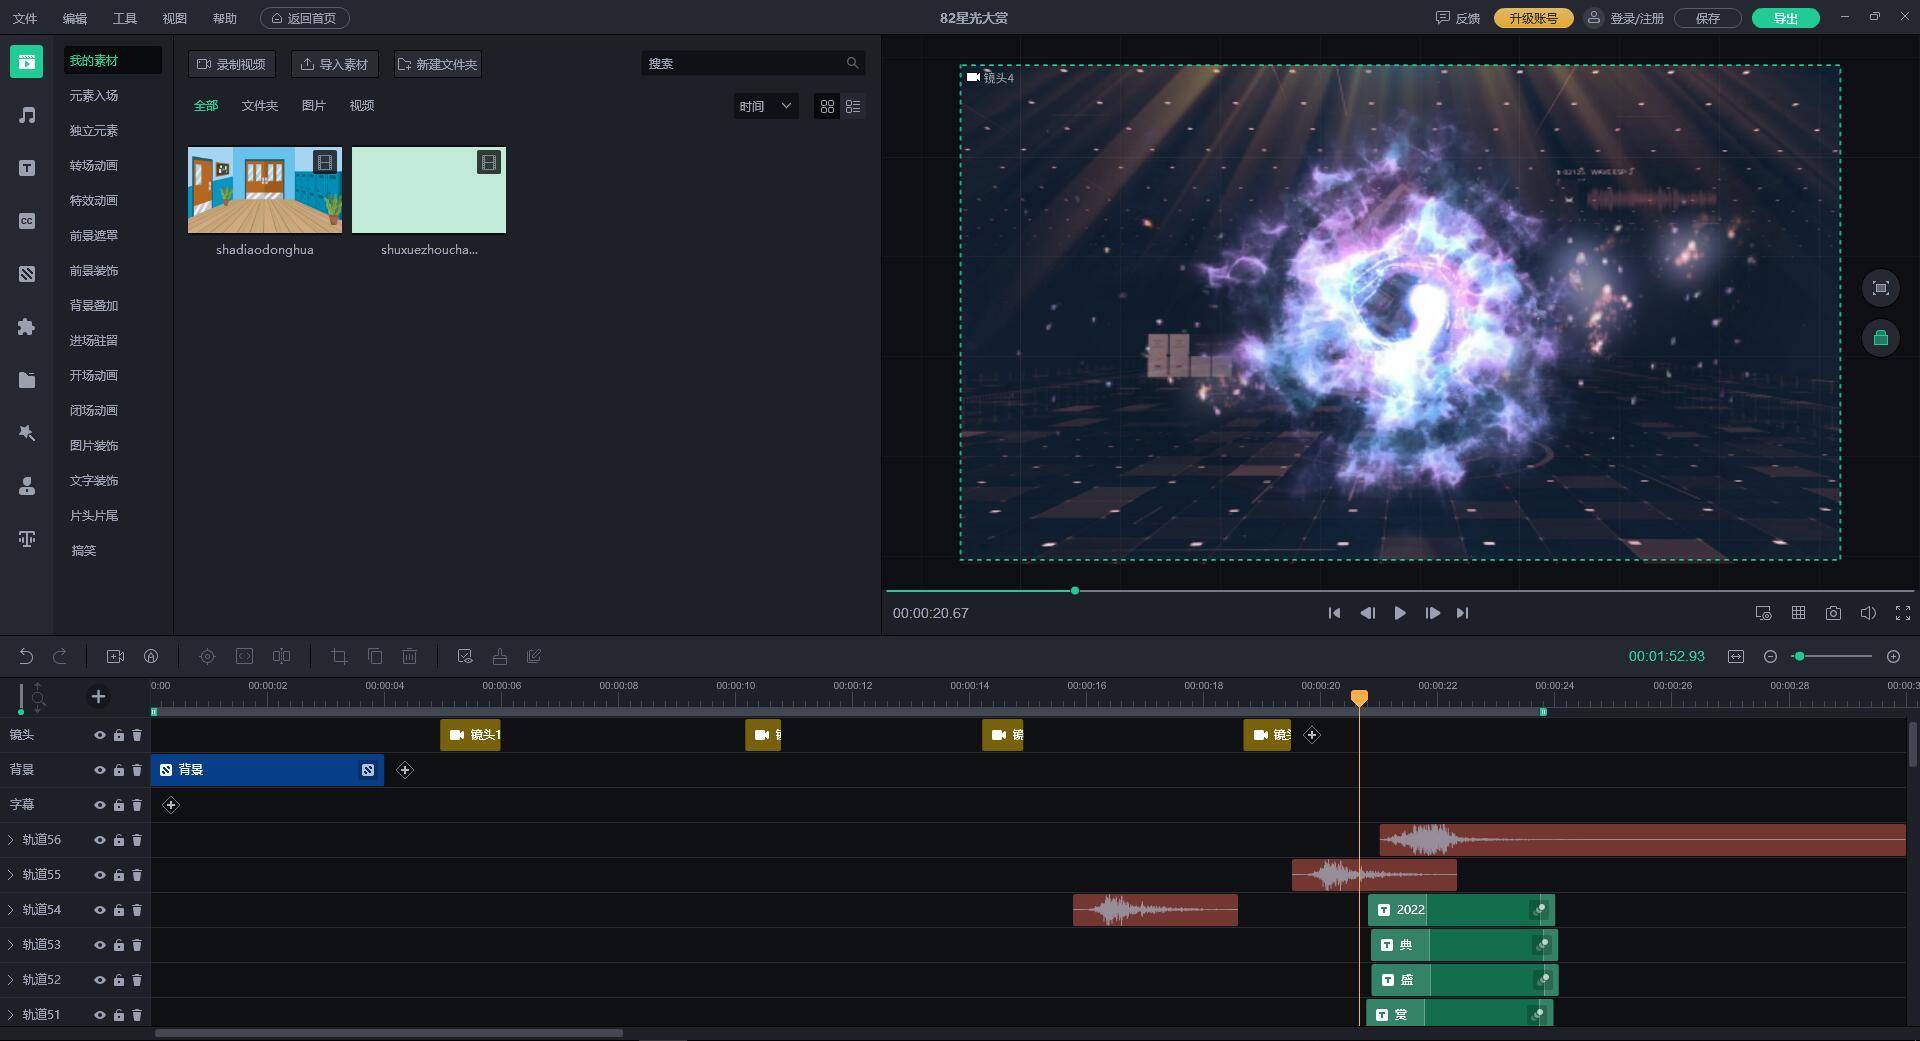Hide the 背景 track with eye icon
1920x1041 pixels.
pyautogui.click(x=100, y=770)
